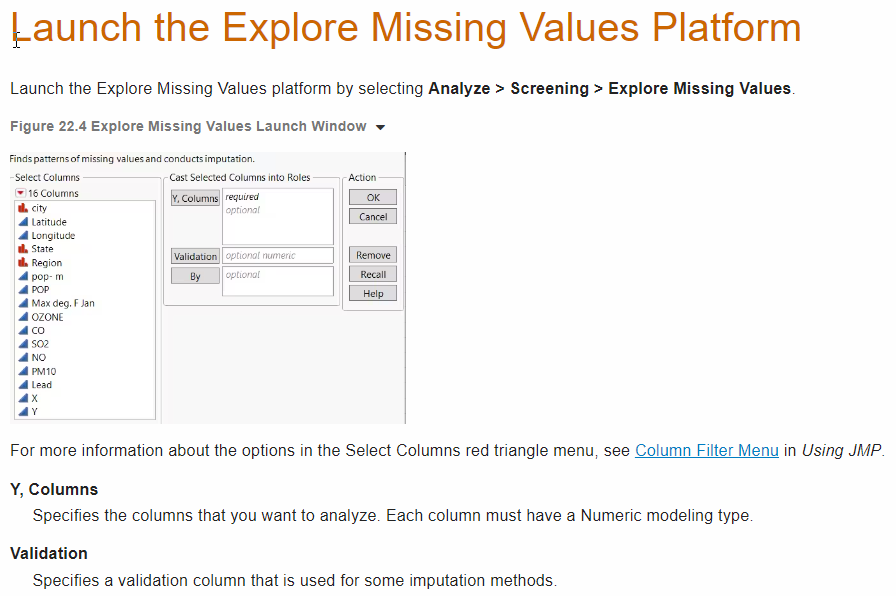The height and width of the screenshot is (596, 896).
Task: Click the nominal icon next to Region
Action: (23, 262)
